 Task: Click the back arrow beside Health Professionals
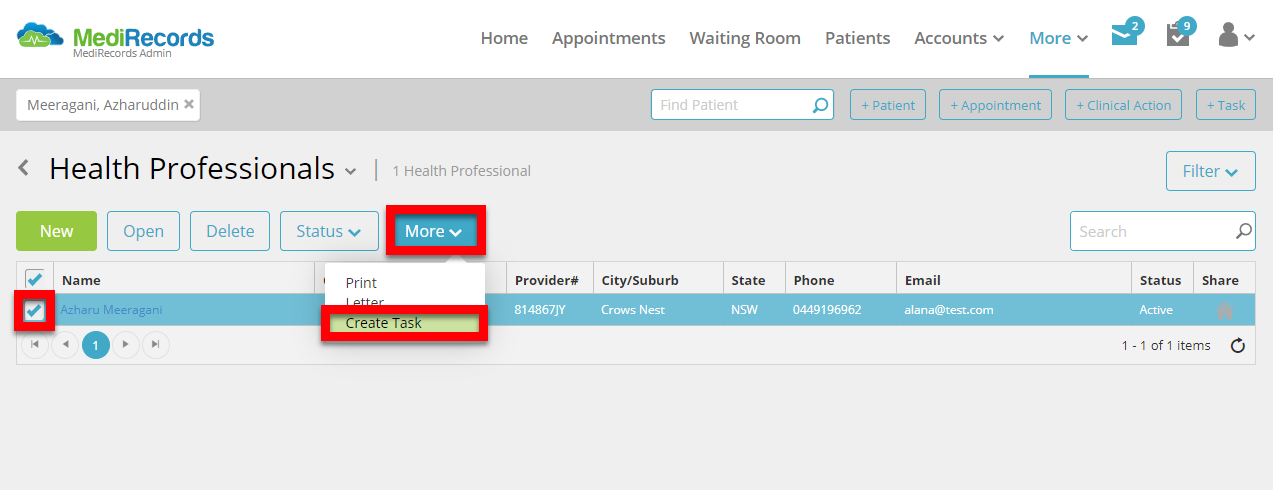[24, 168]
